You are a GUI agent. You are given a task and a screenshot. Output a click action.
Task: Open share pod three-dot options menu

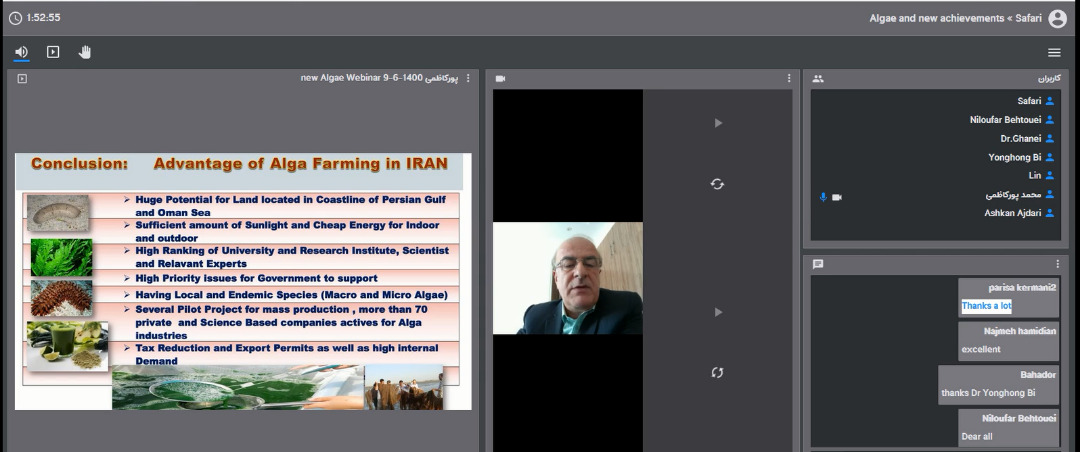click(468, 78)
